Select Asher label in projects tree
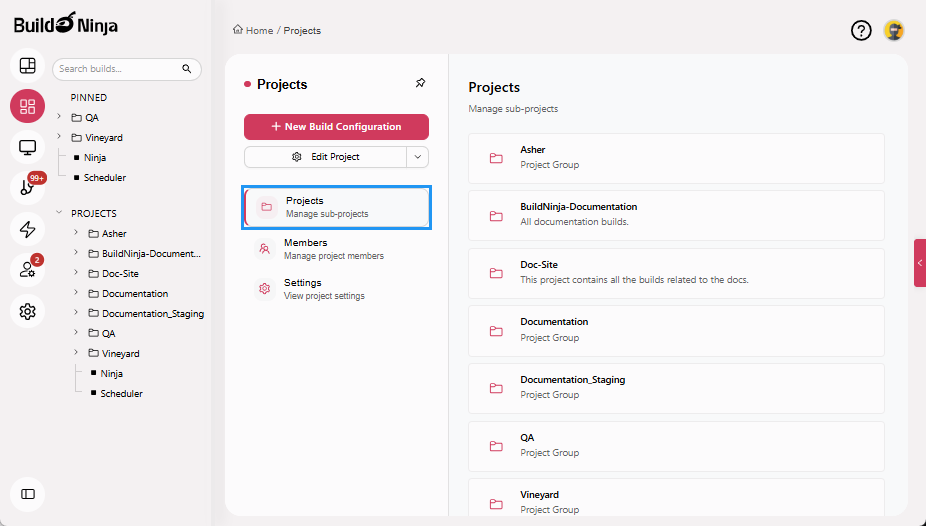The image size is (926, 526). (x=114, y=234)
